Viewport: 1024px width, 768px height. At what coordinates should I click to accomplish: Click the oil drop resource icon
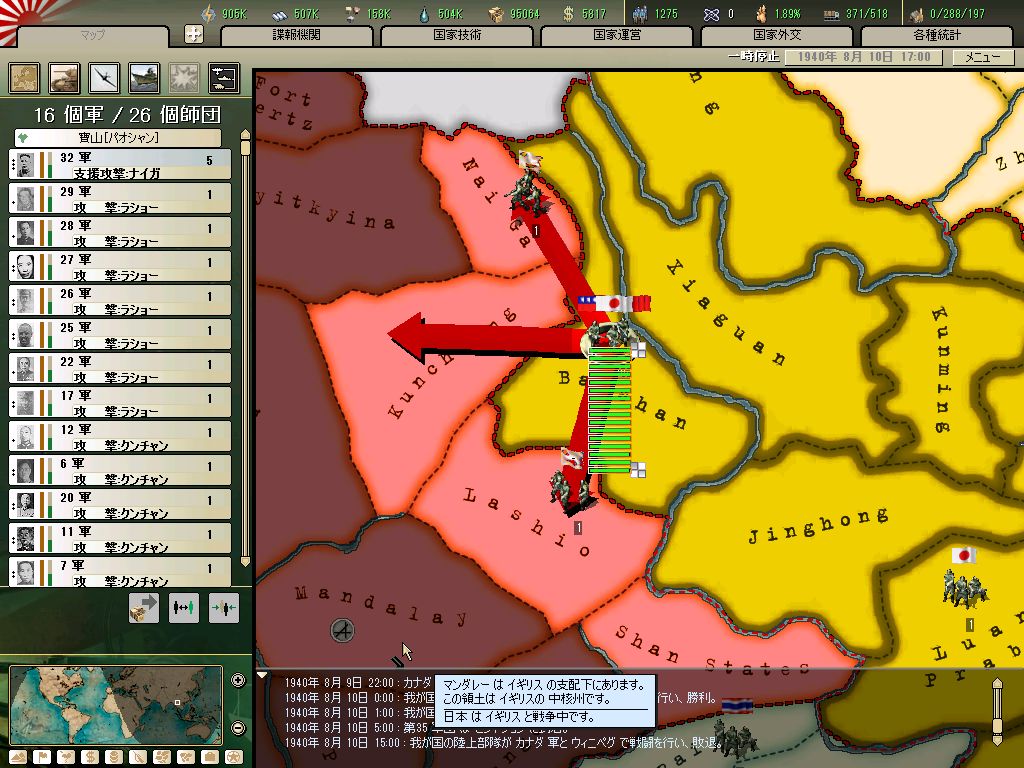click(x=424, y=14)
